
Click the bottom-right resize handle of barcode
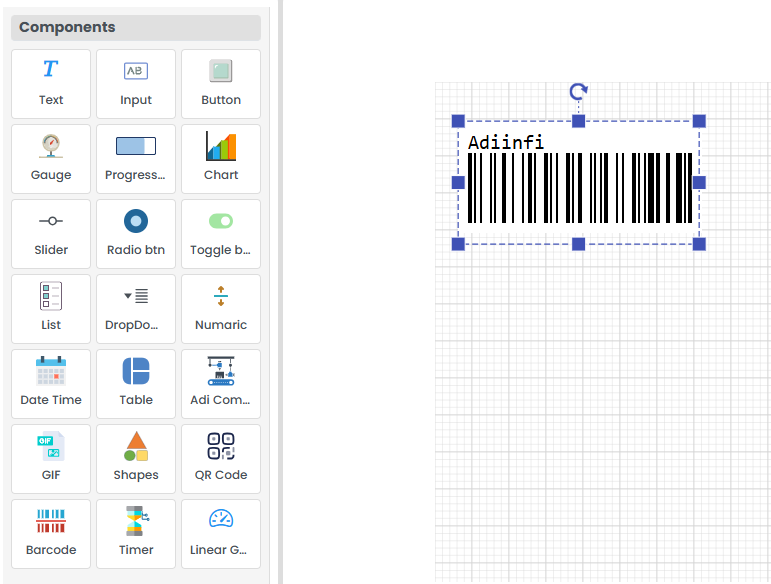pyautogui.click(x=699, y=244)
